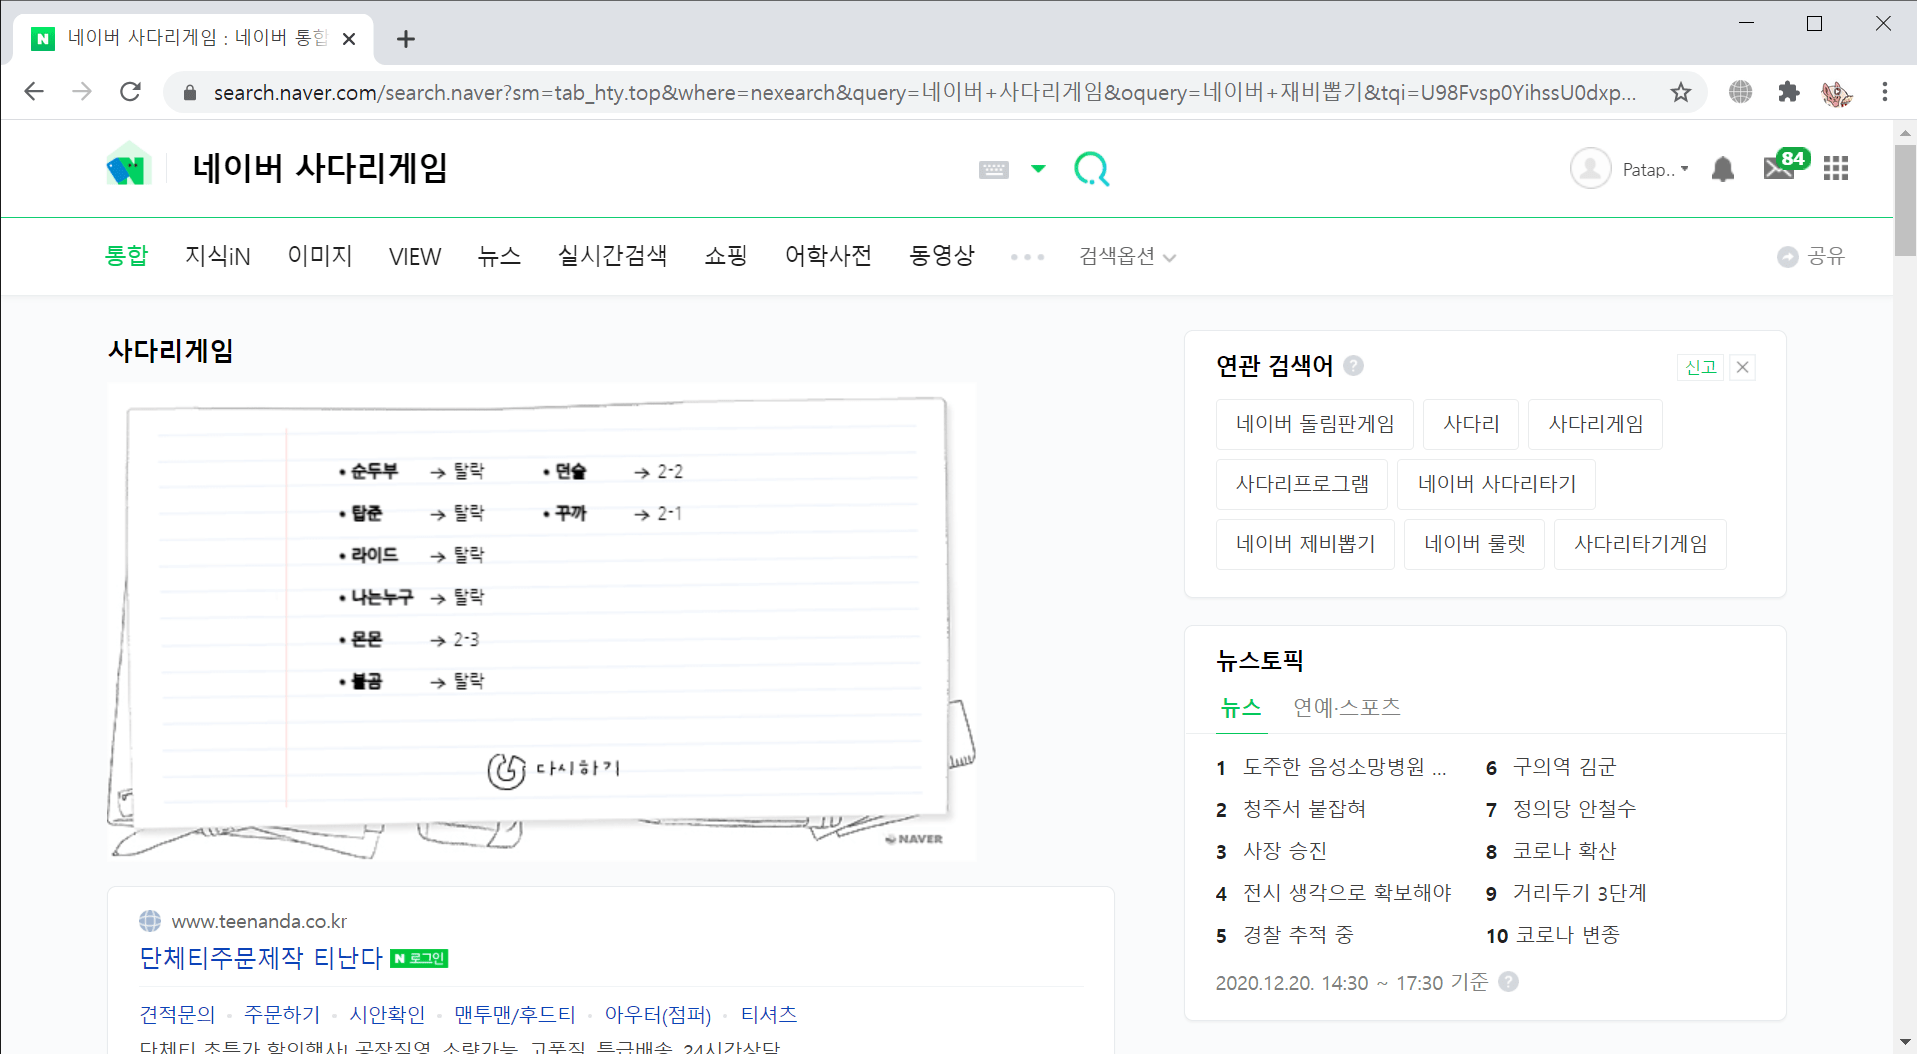Image resolution: width=1917 pixels, height=1054 pixels.
Task: Open news topic 정의당 안철수
Action: pos(1574,809)
